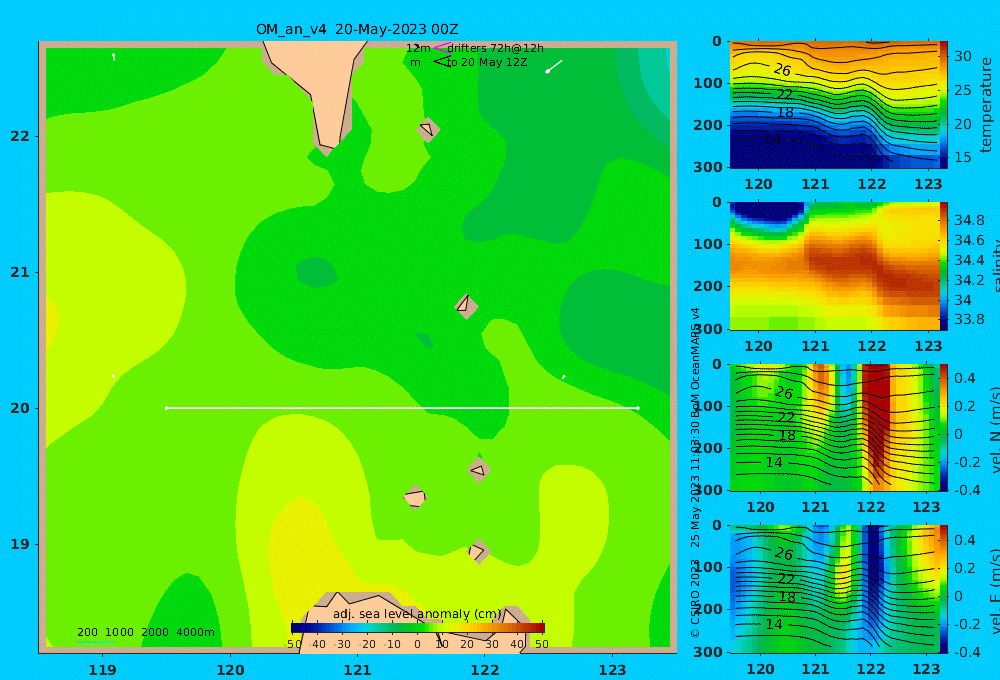Screen dimensions: 1000x680
Task: Click the vertical CSIRO BoM OceanMAPS copyright text
Action: point(696,472)
